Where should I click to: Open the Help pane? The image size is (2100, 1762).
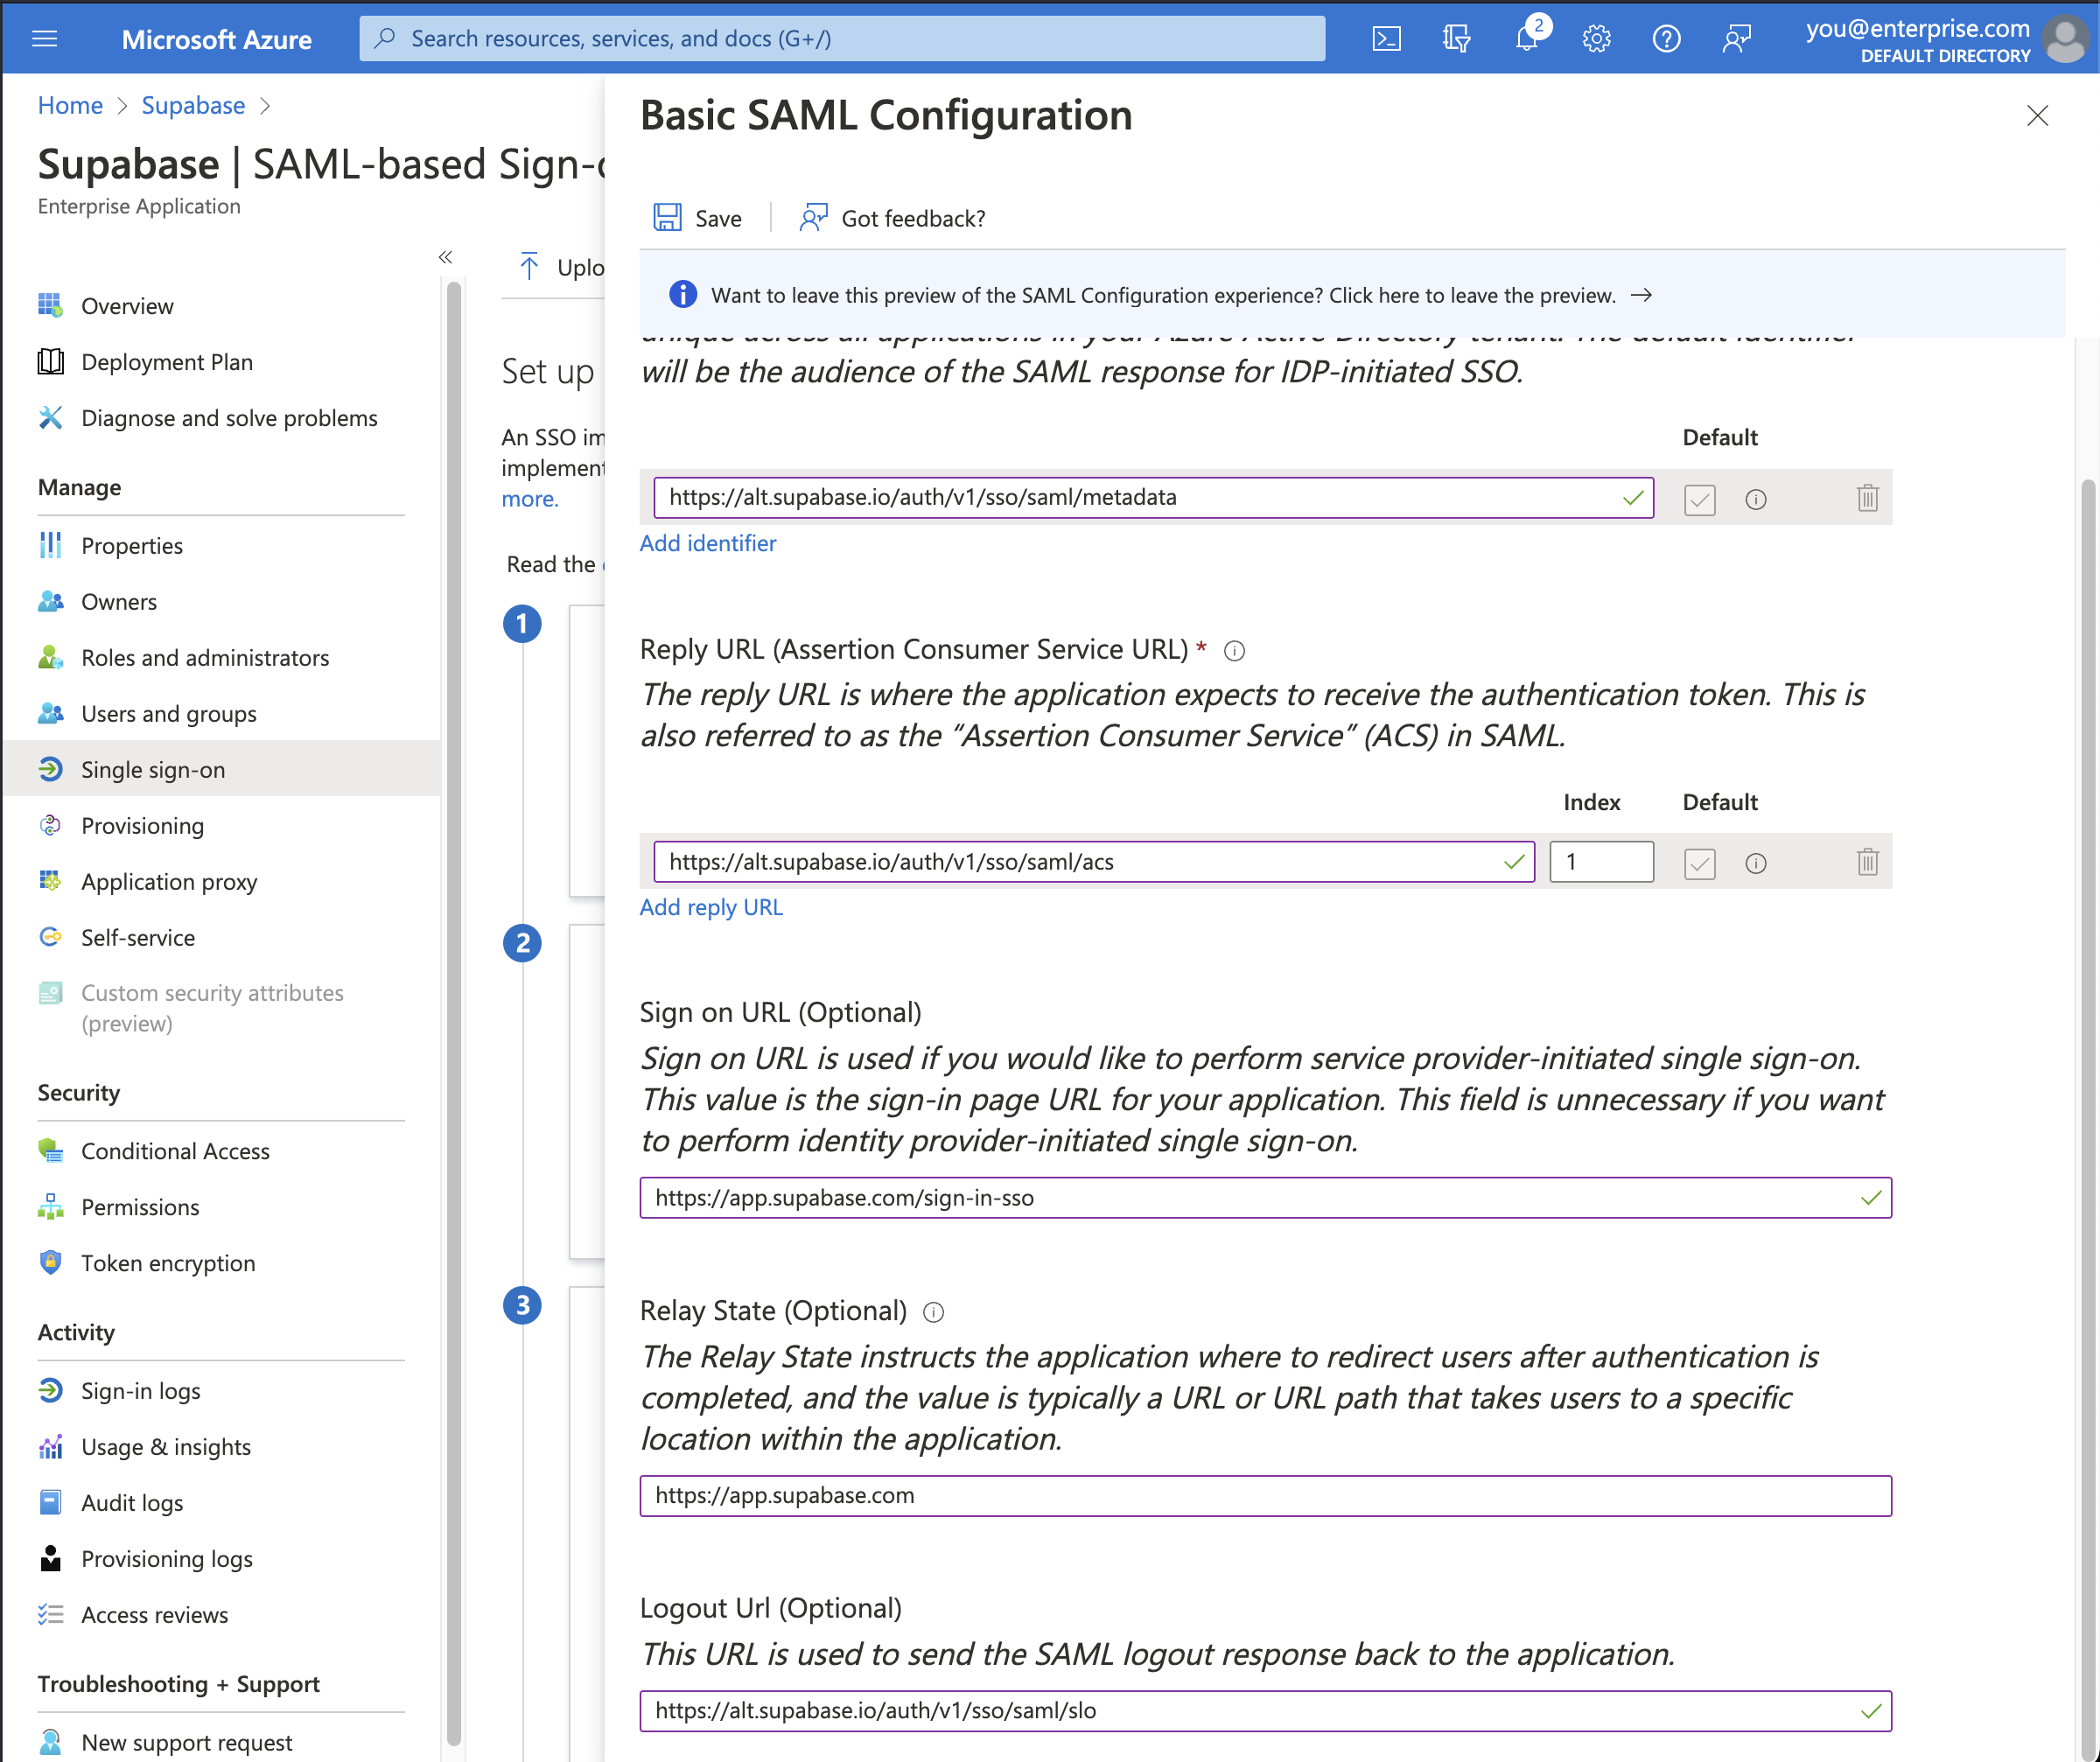tap(1666, 38)
